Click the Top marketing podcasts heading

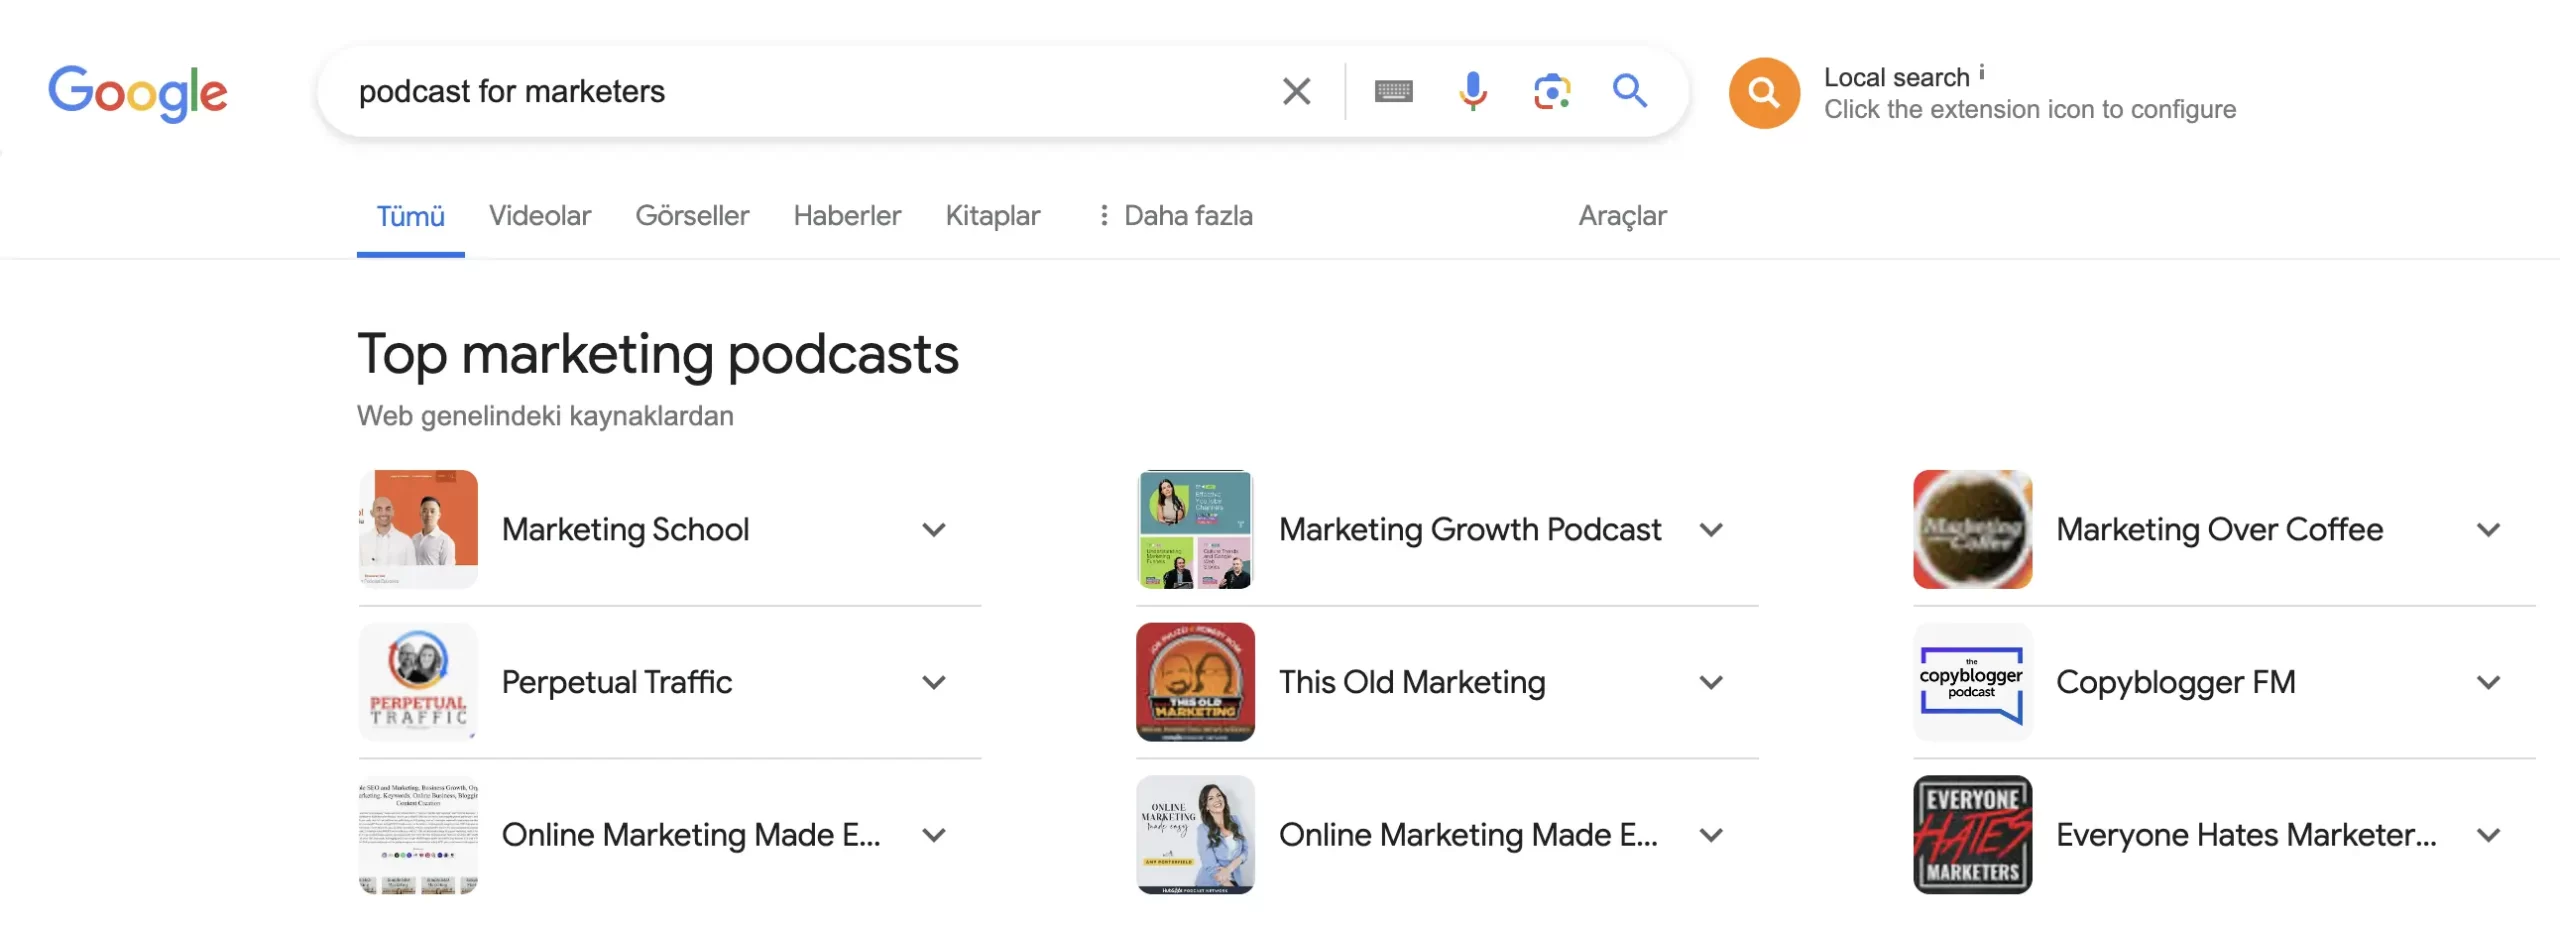click(658, 355)
